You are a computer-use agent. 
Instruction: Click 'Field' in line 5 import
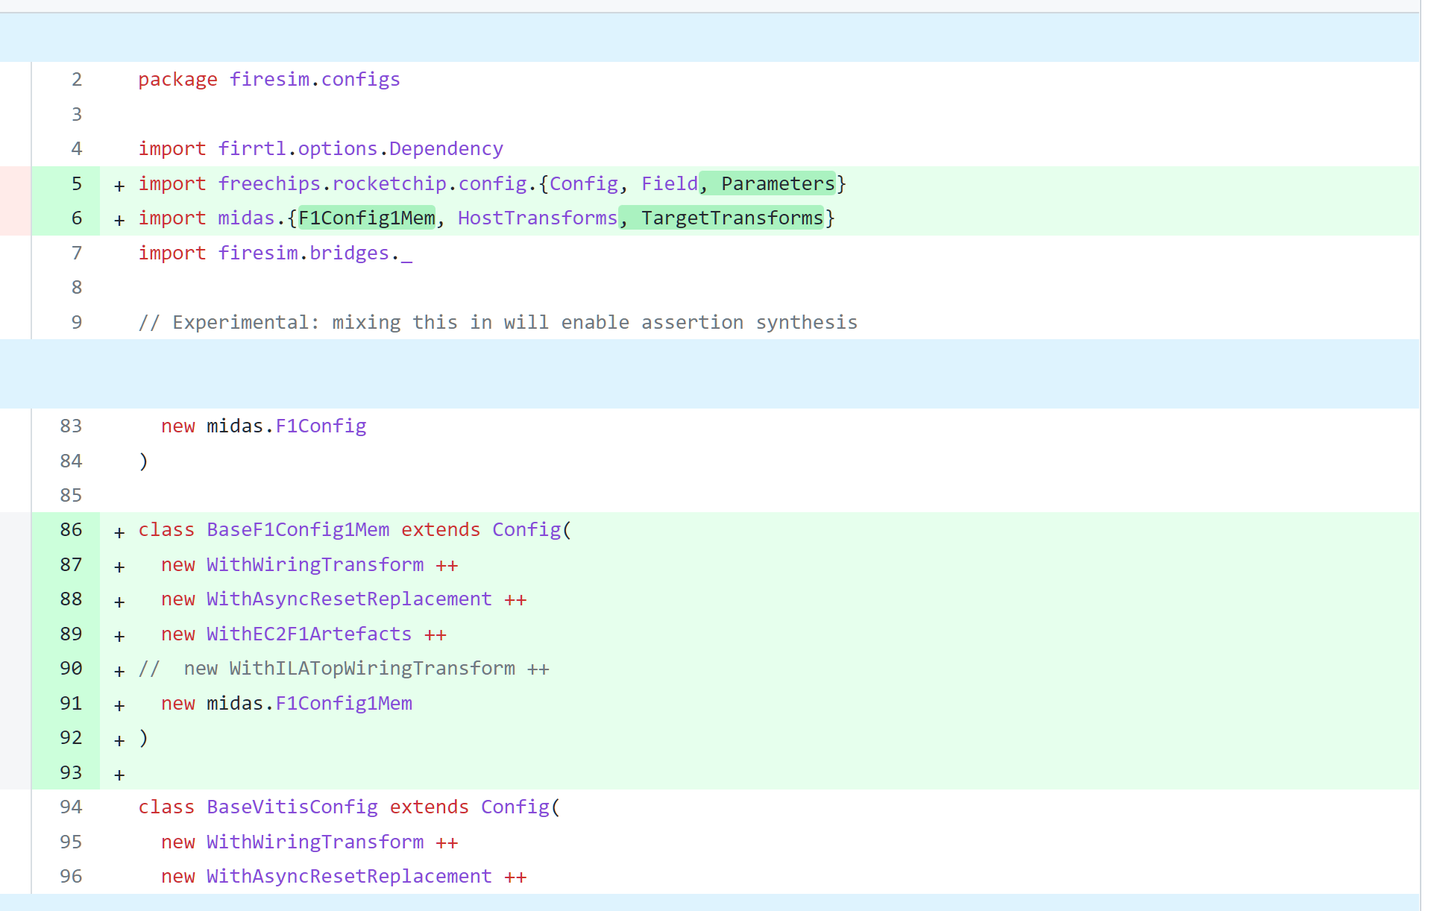point(670,184)
